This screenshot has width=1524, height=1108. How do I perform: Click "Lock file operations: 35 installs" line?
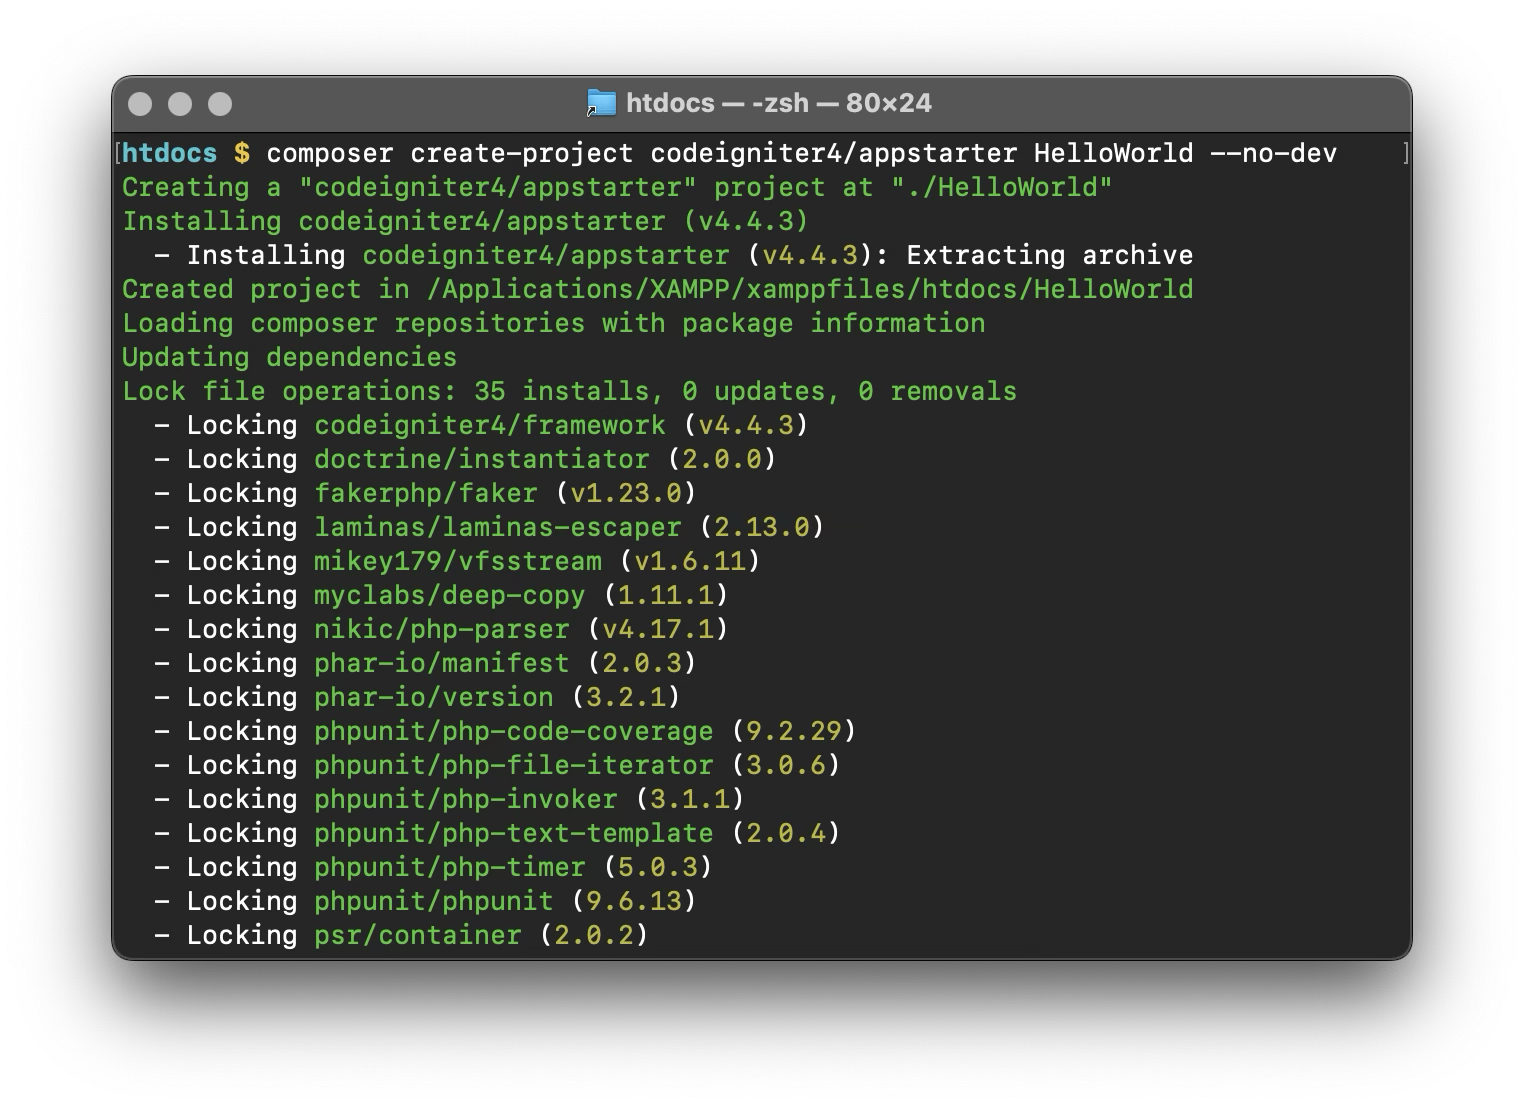click(569, 391)
